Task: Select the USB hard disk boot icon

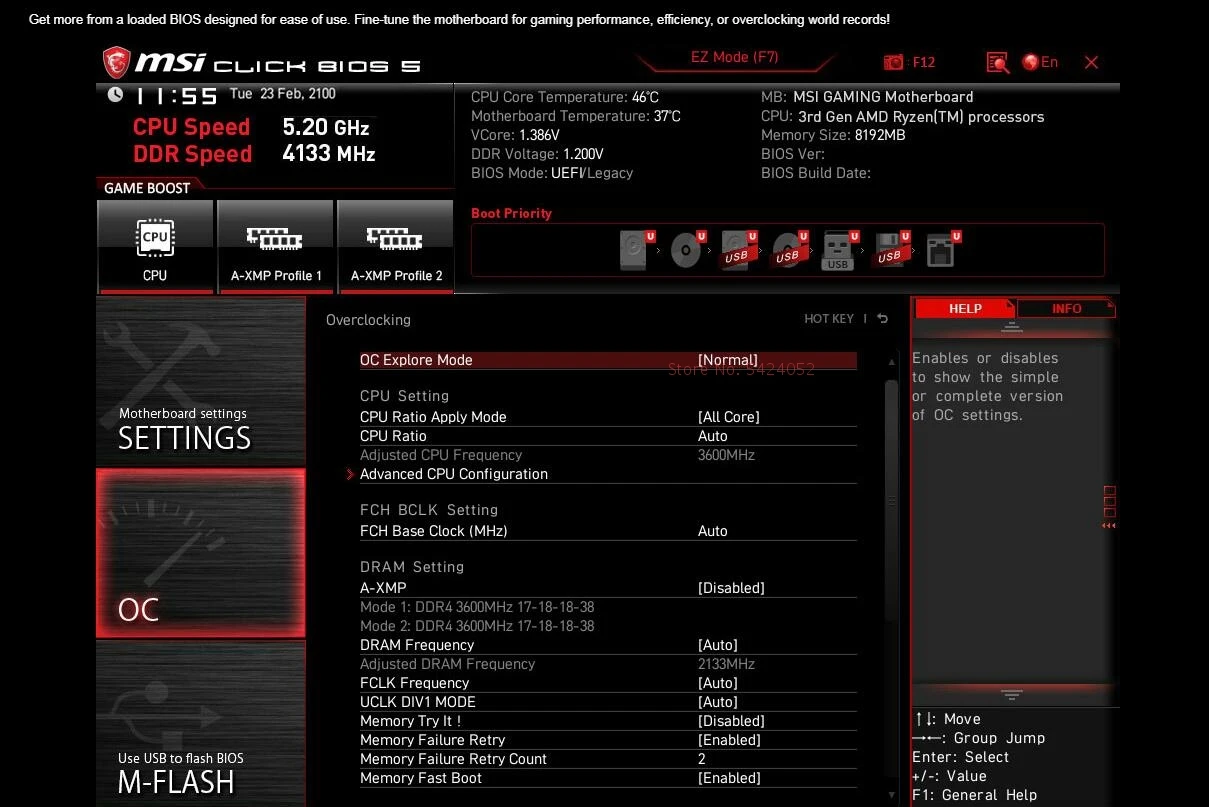Action: coord(738,249)
